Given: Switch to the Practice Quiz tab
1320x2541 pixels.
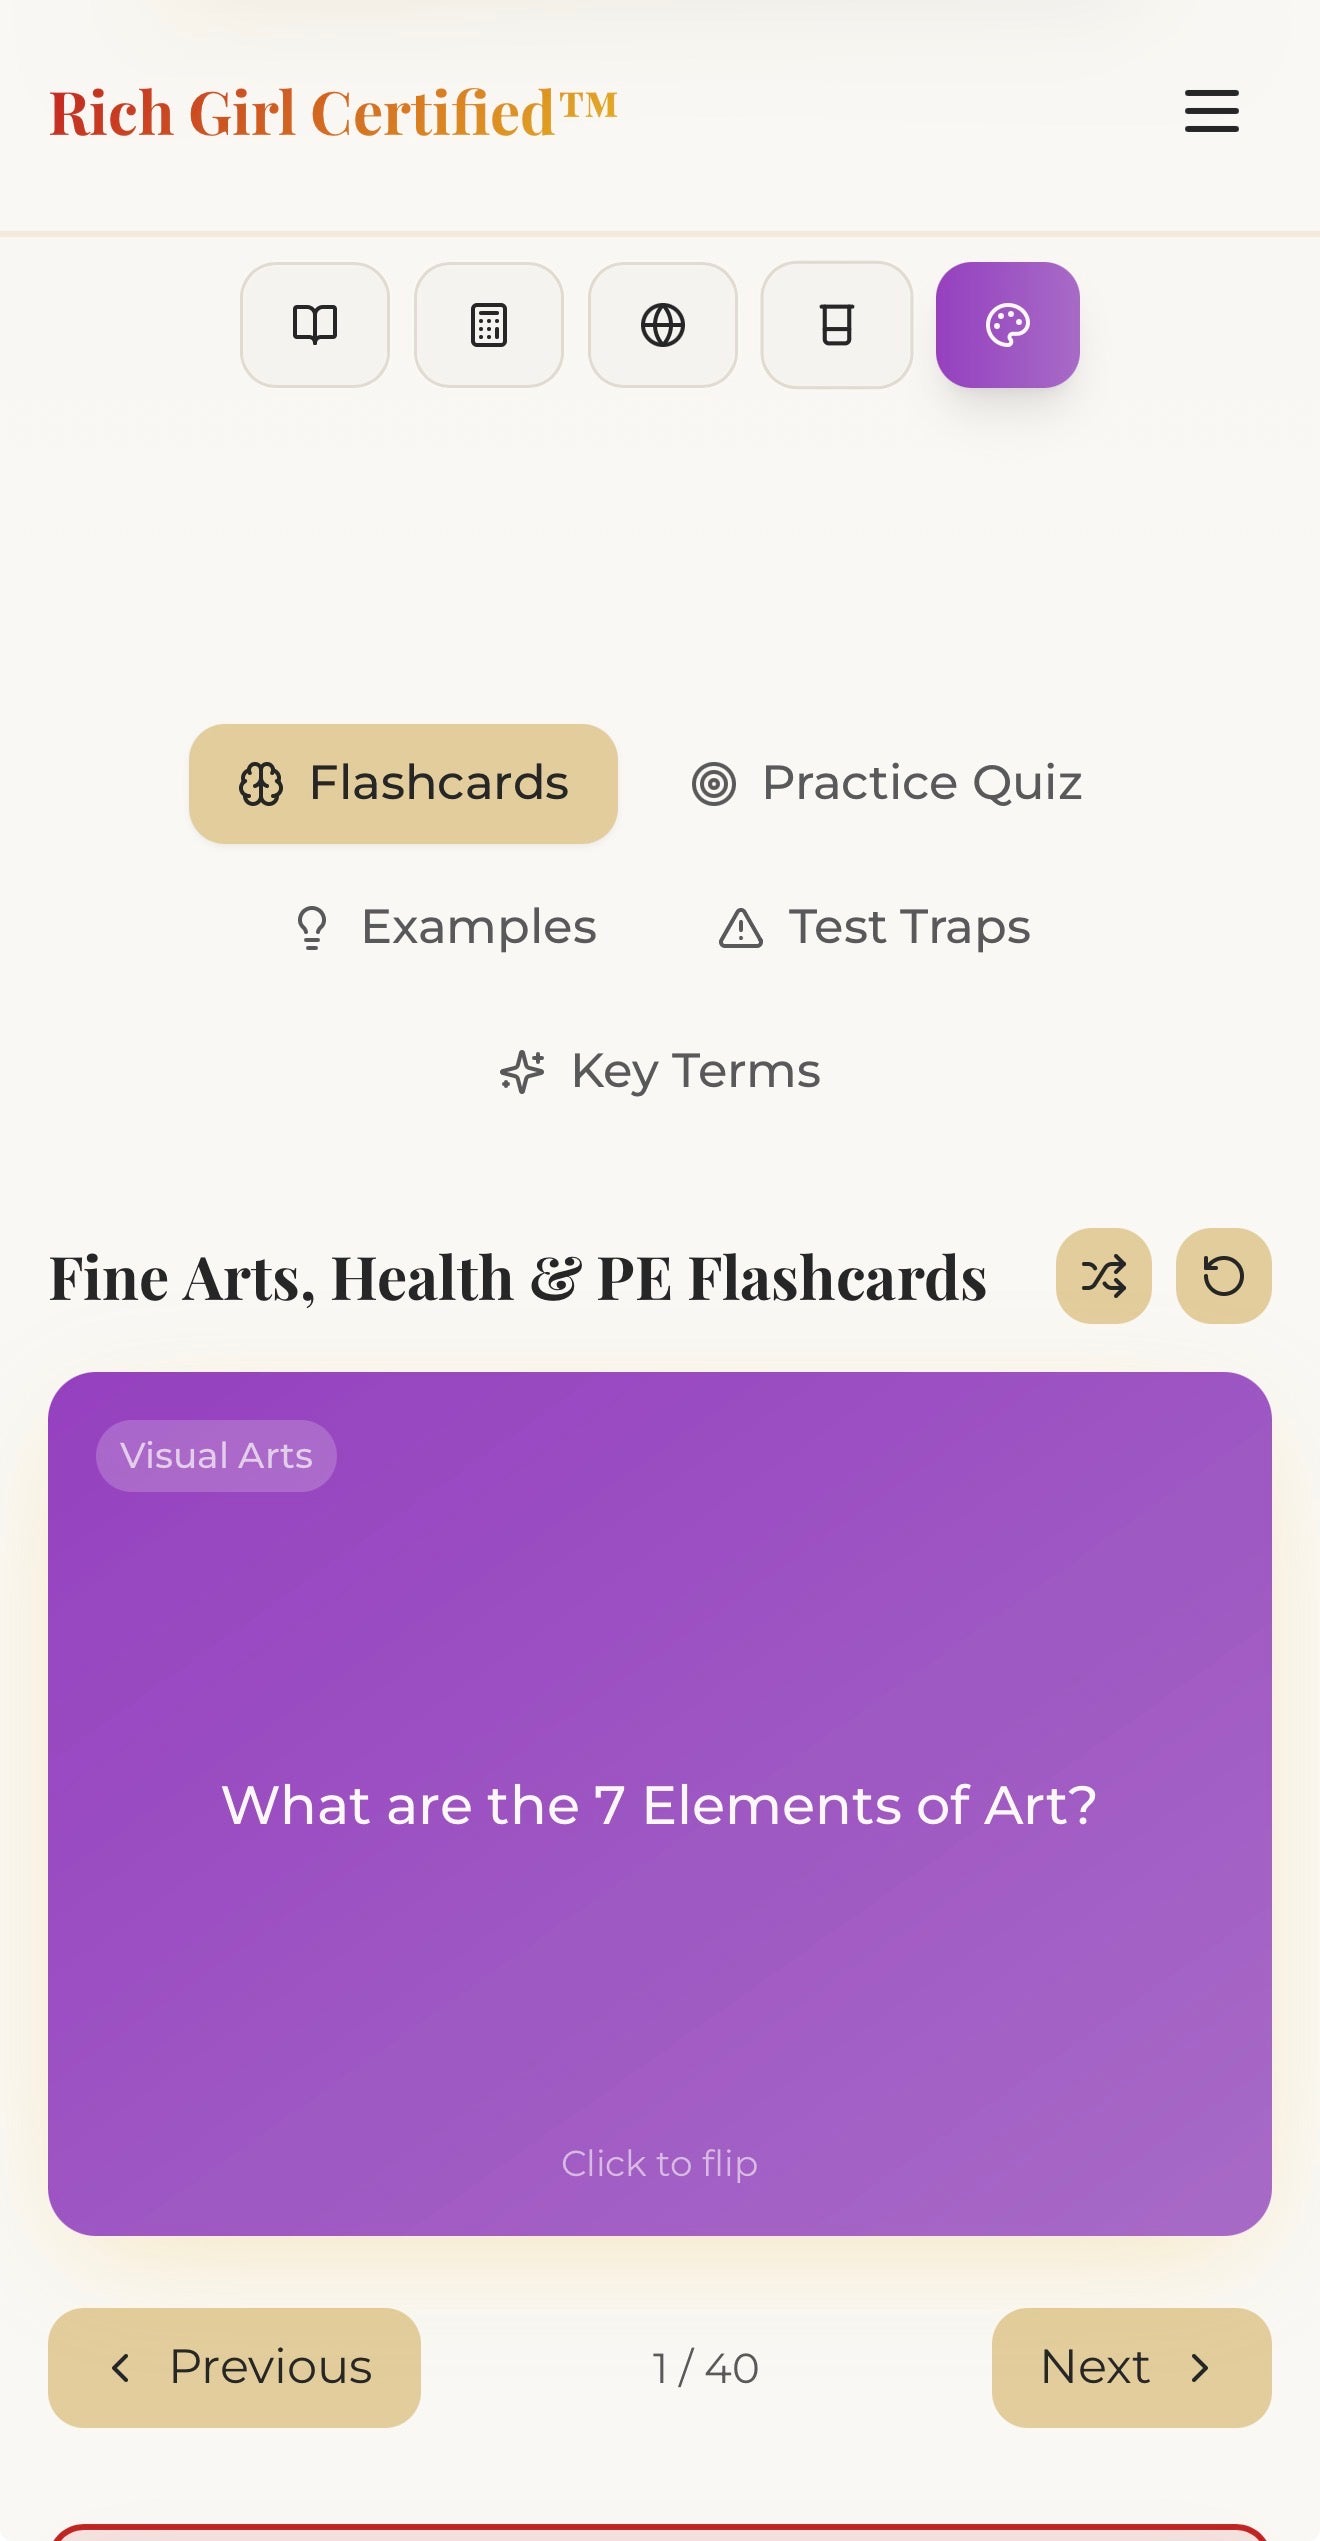Looking at the screenshot, I should click(x=886, y=783).
